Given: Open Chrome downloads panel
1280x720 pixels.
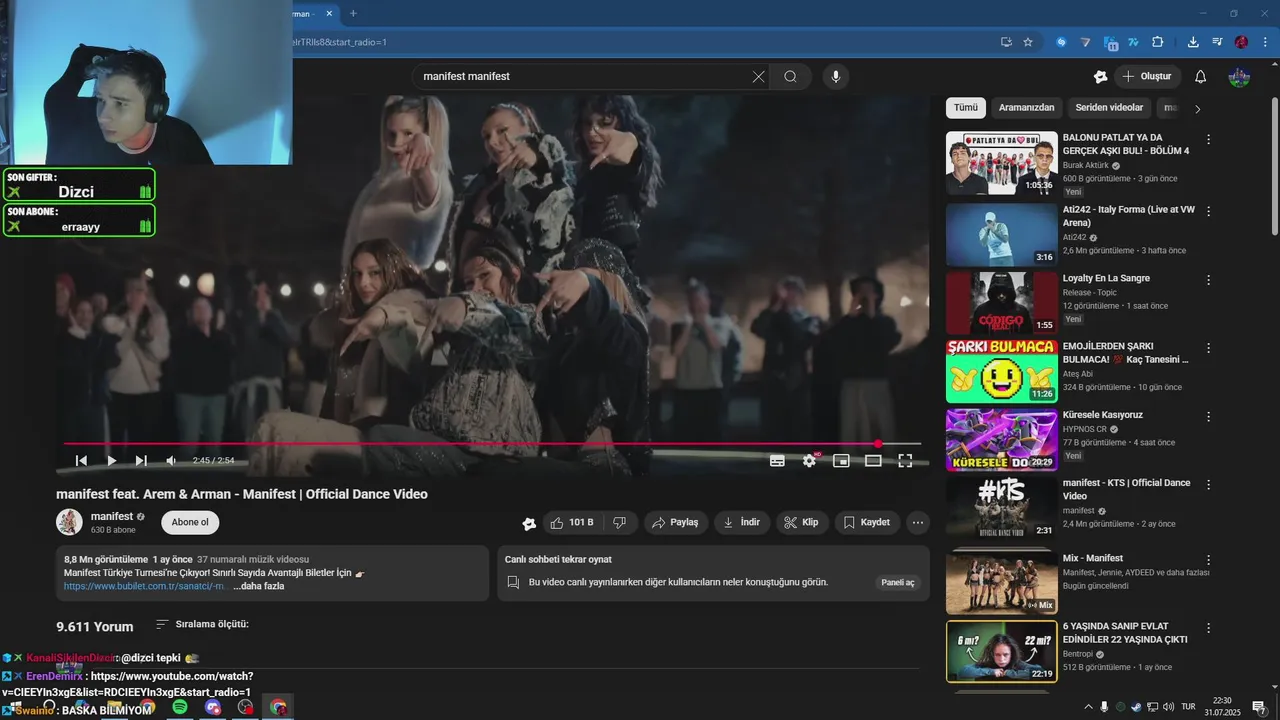Looking at the screenshot, I should 1193,42.
